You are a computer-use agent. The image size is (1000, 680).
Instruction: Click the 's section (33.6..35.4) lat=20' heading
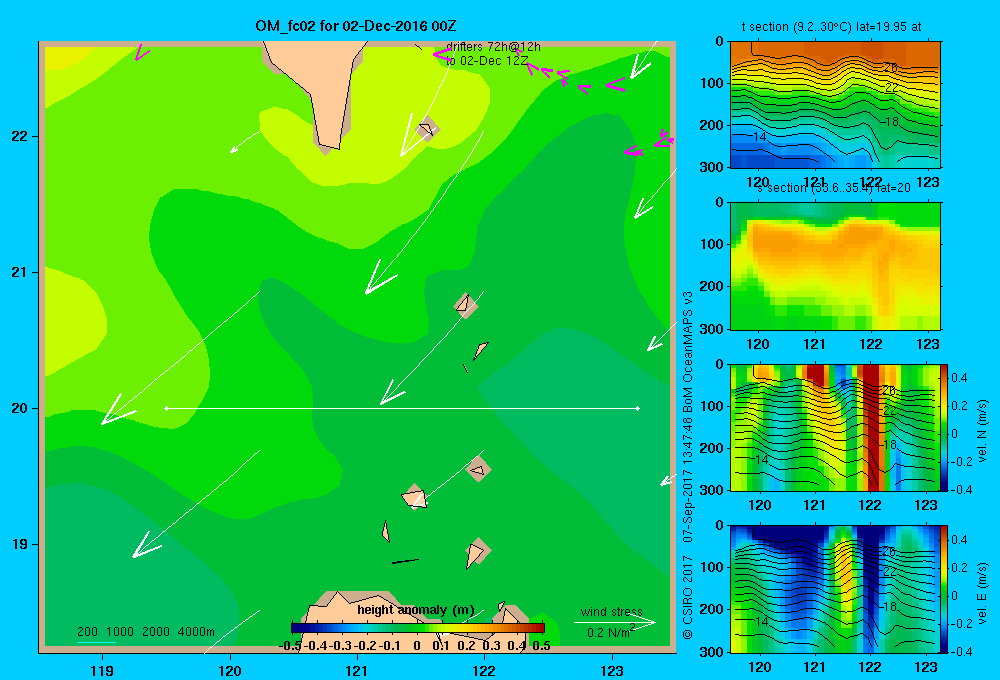tap(834, 188)
